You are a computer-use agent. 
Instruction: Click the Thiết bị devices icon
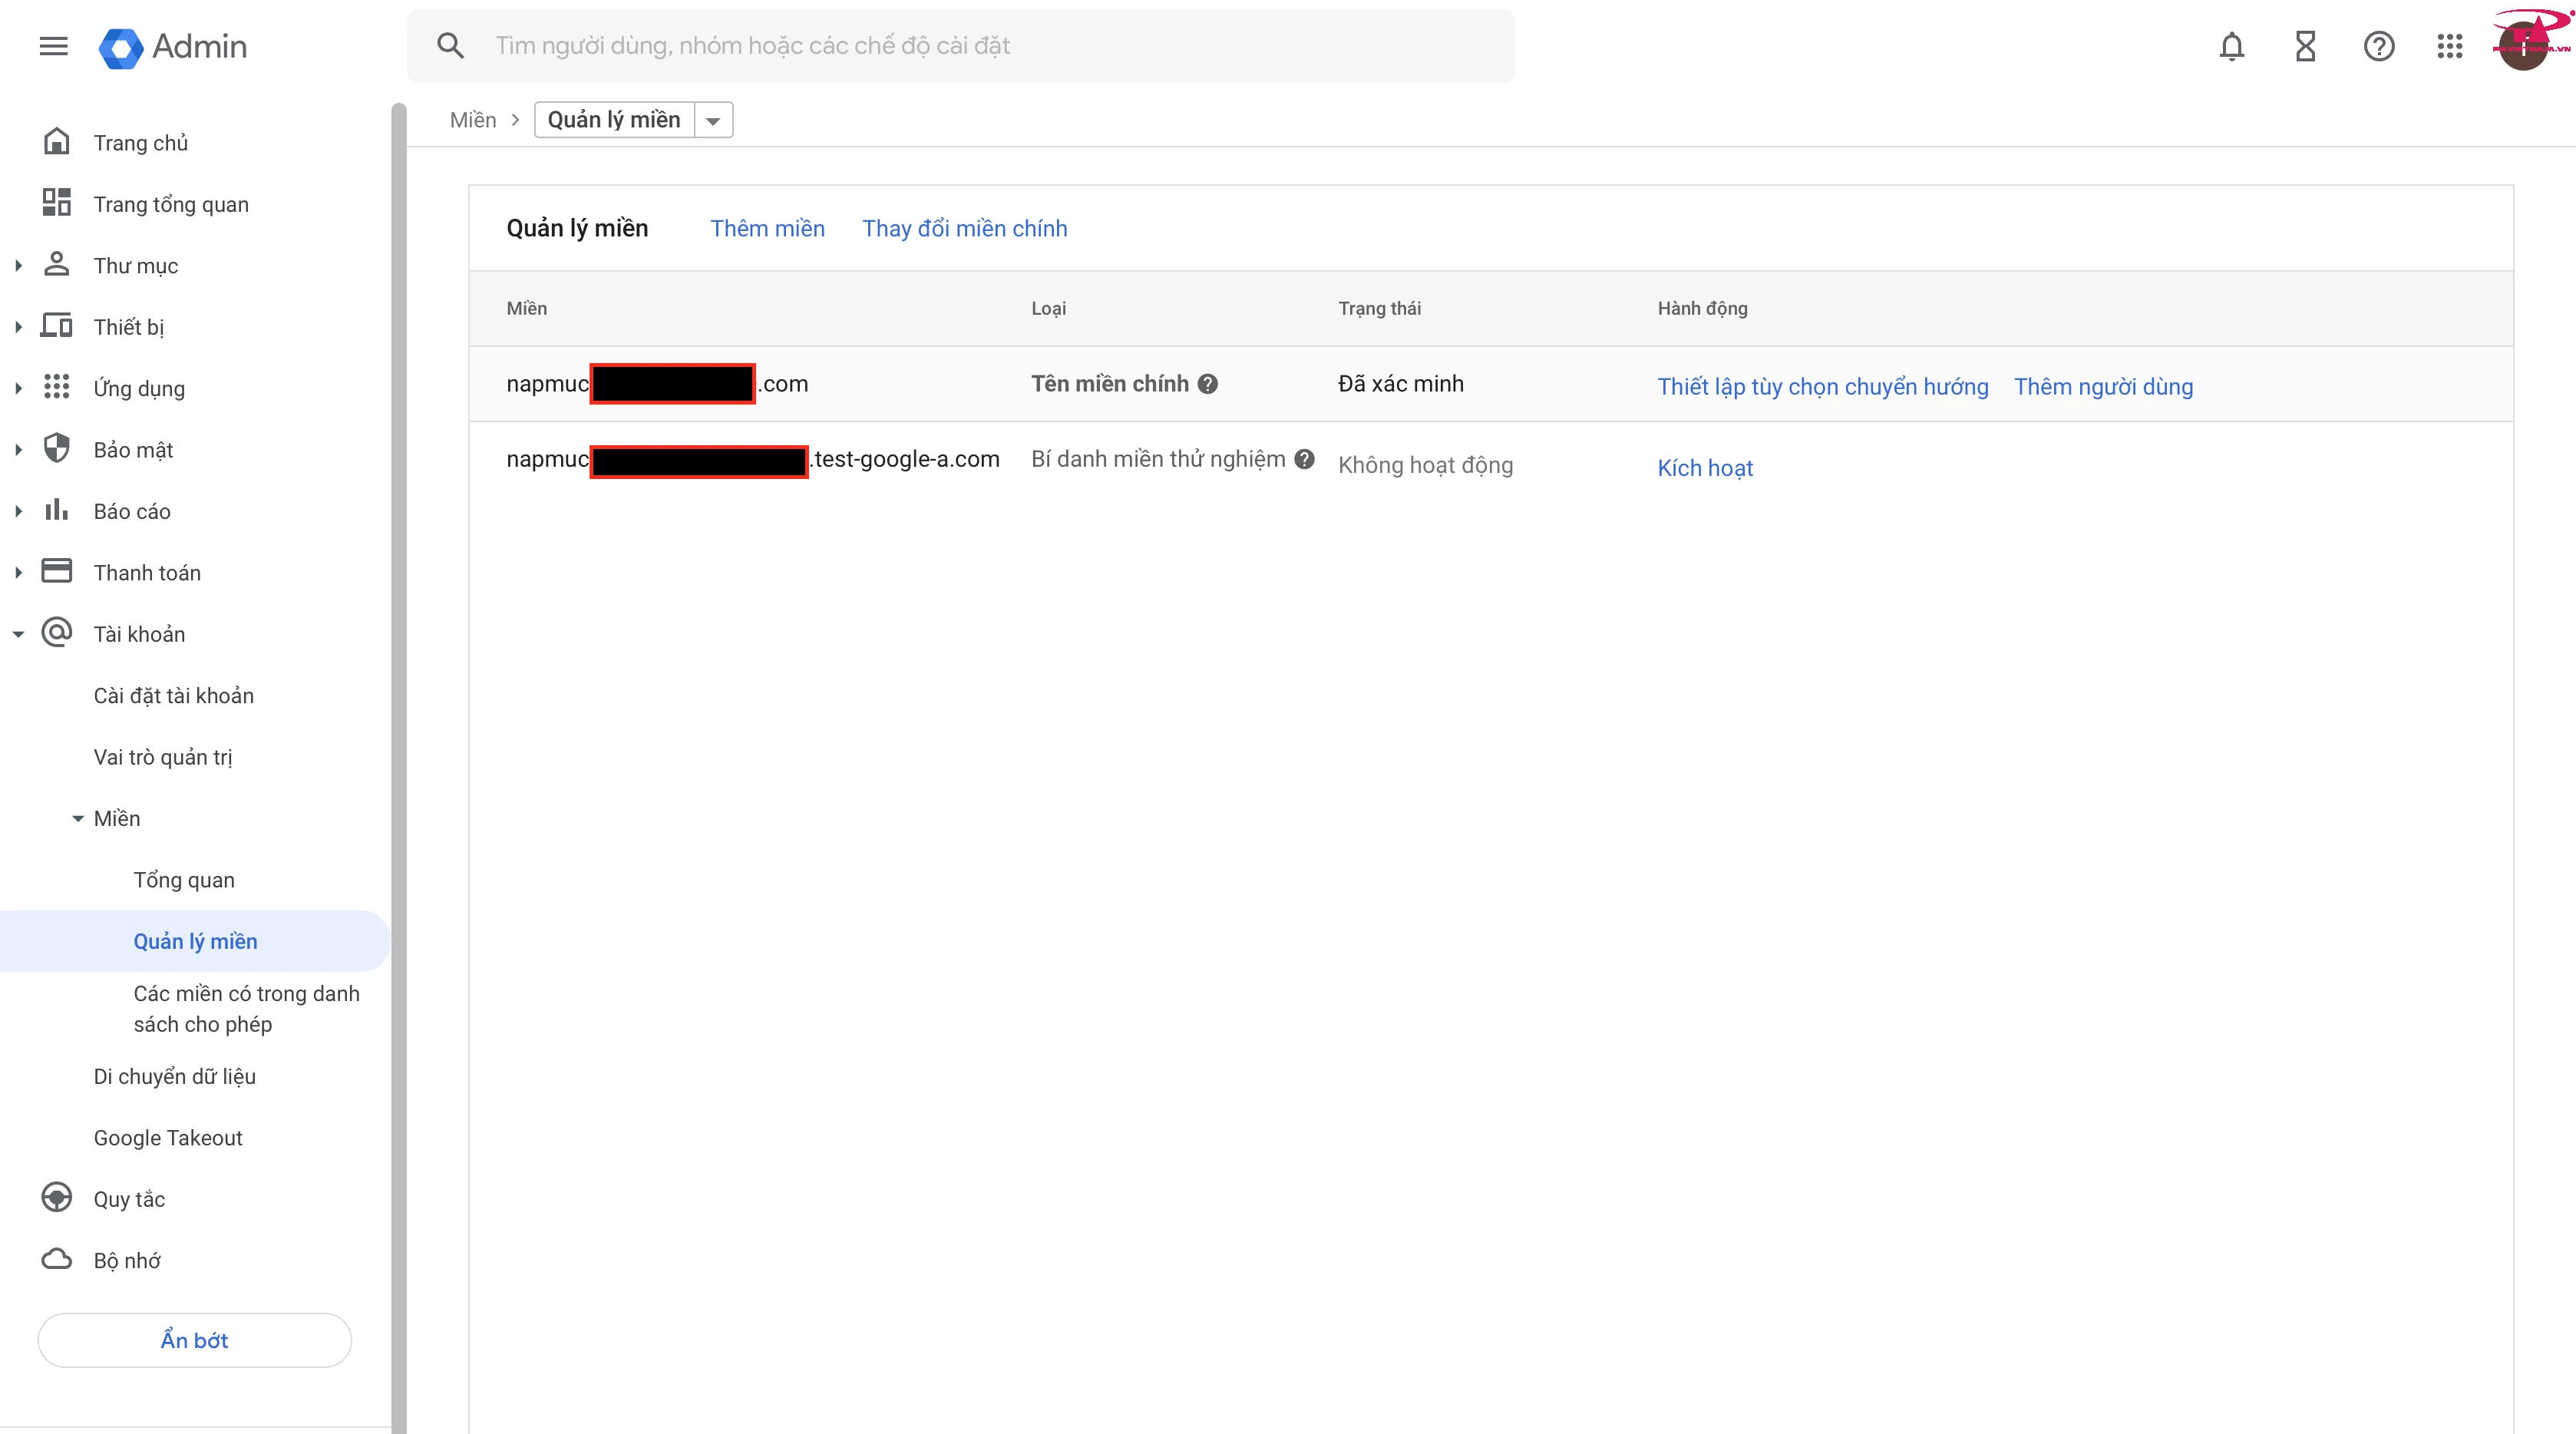[57, 326]
